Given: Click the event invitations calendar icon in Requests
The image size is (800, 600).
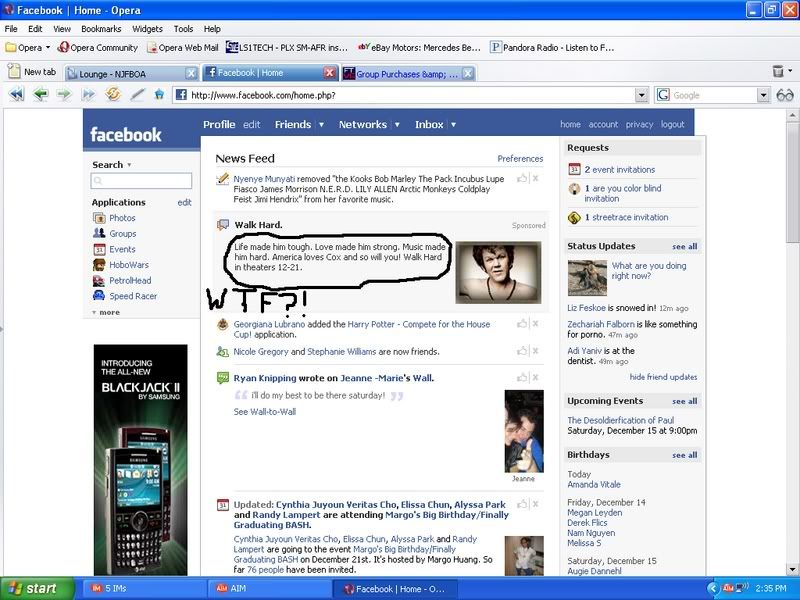Looking at the screenshot, I should [574, 169].
